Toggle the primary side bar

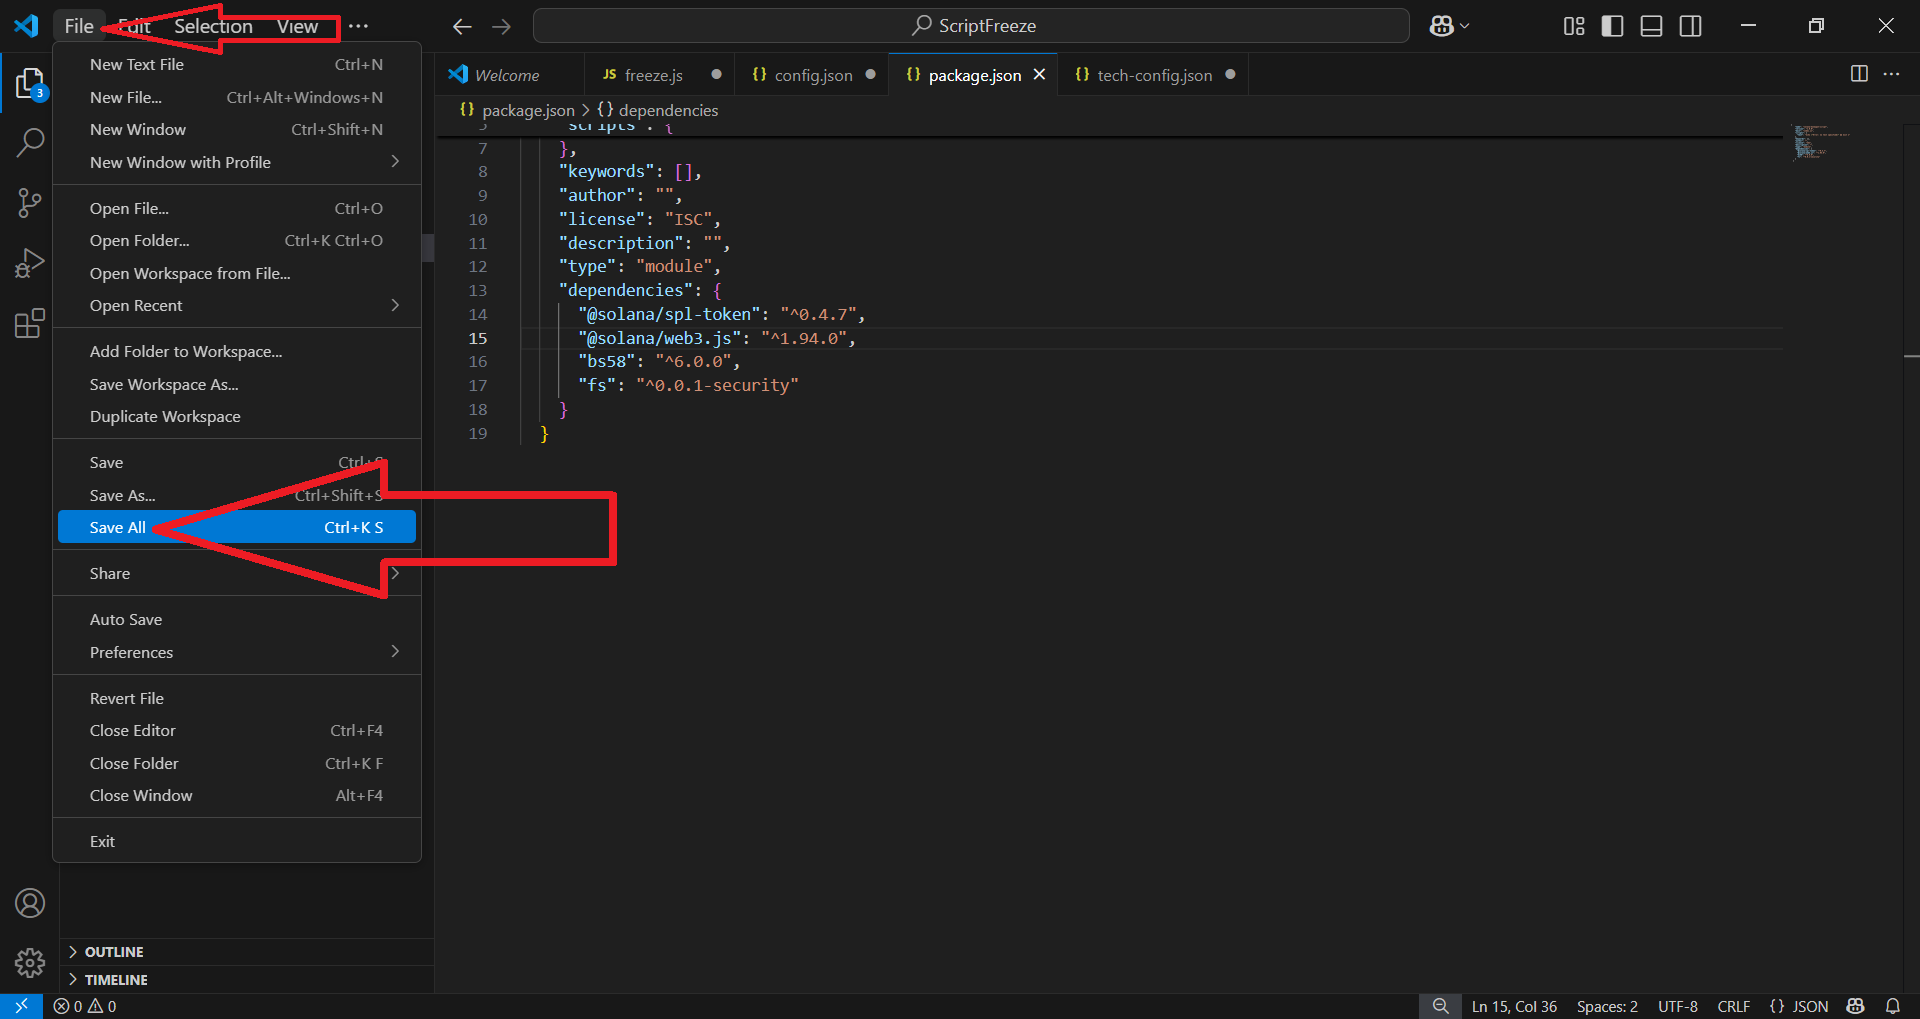click(1612, 26)
